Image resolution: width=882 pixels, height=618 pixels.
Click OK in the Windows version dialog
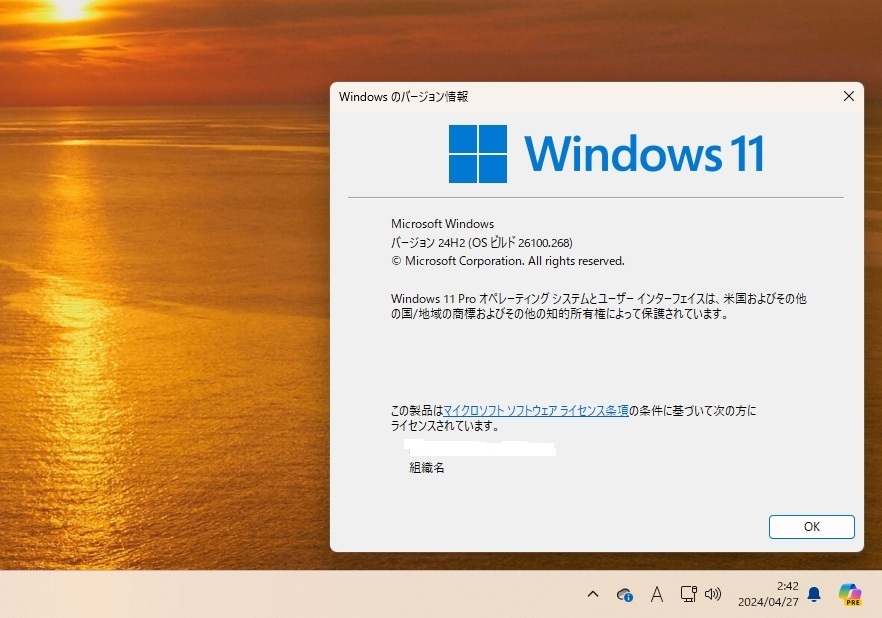click(x=811, y=527)
